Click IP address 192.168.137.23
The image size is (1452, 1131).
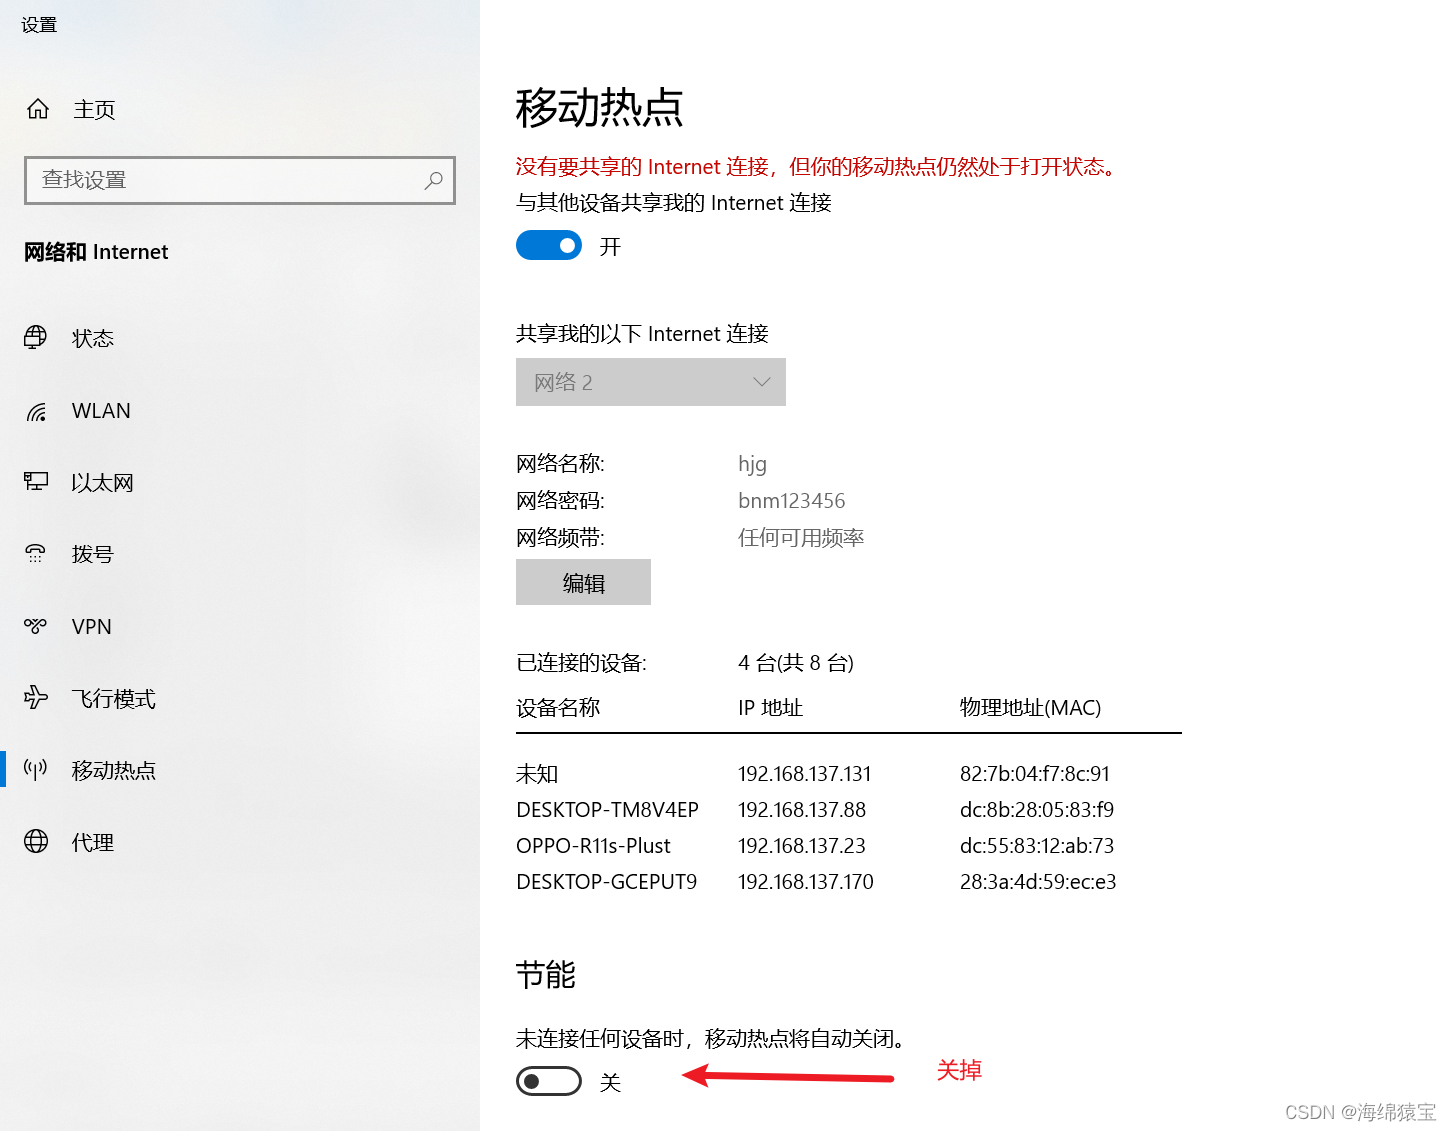(802, 846)
